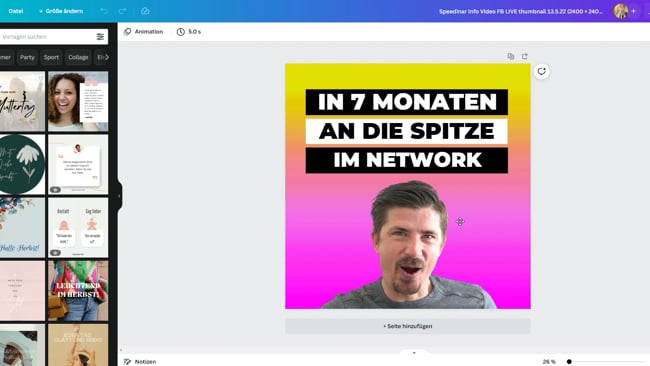Click Größe ändern button

point(61,11)
